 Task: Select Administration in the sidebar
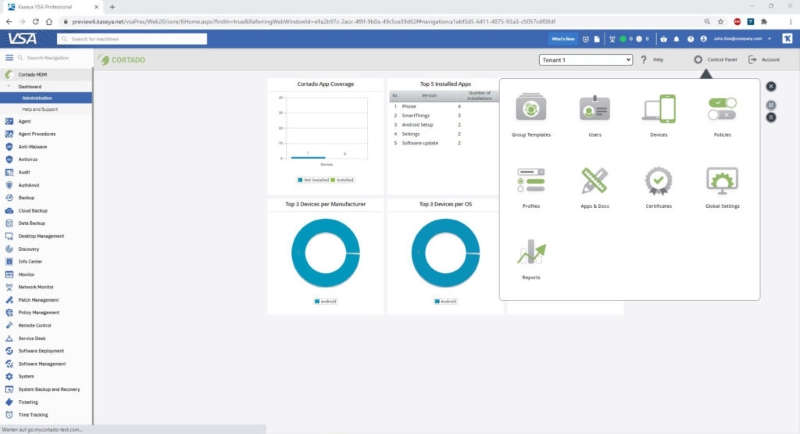coord(46,98)
